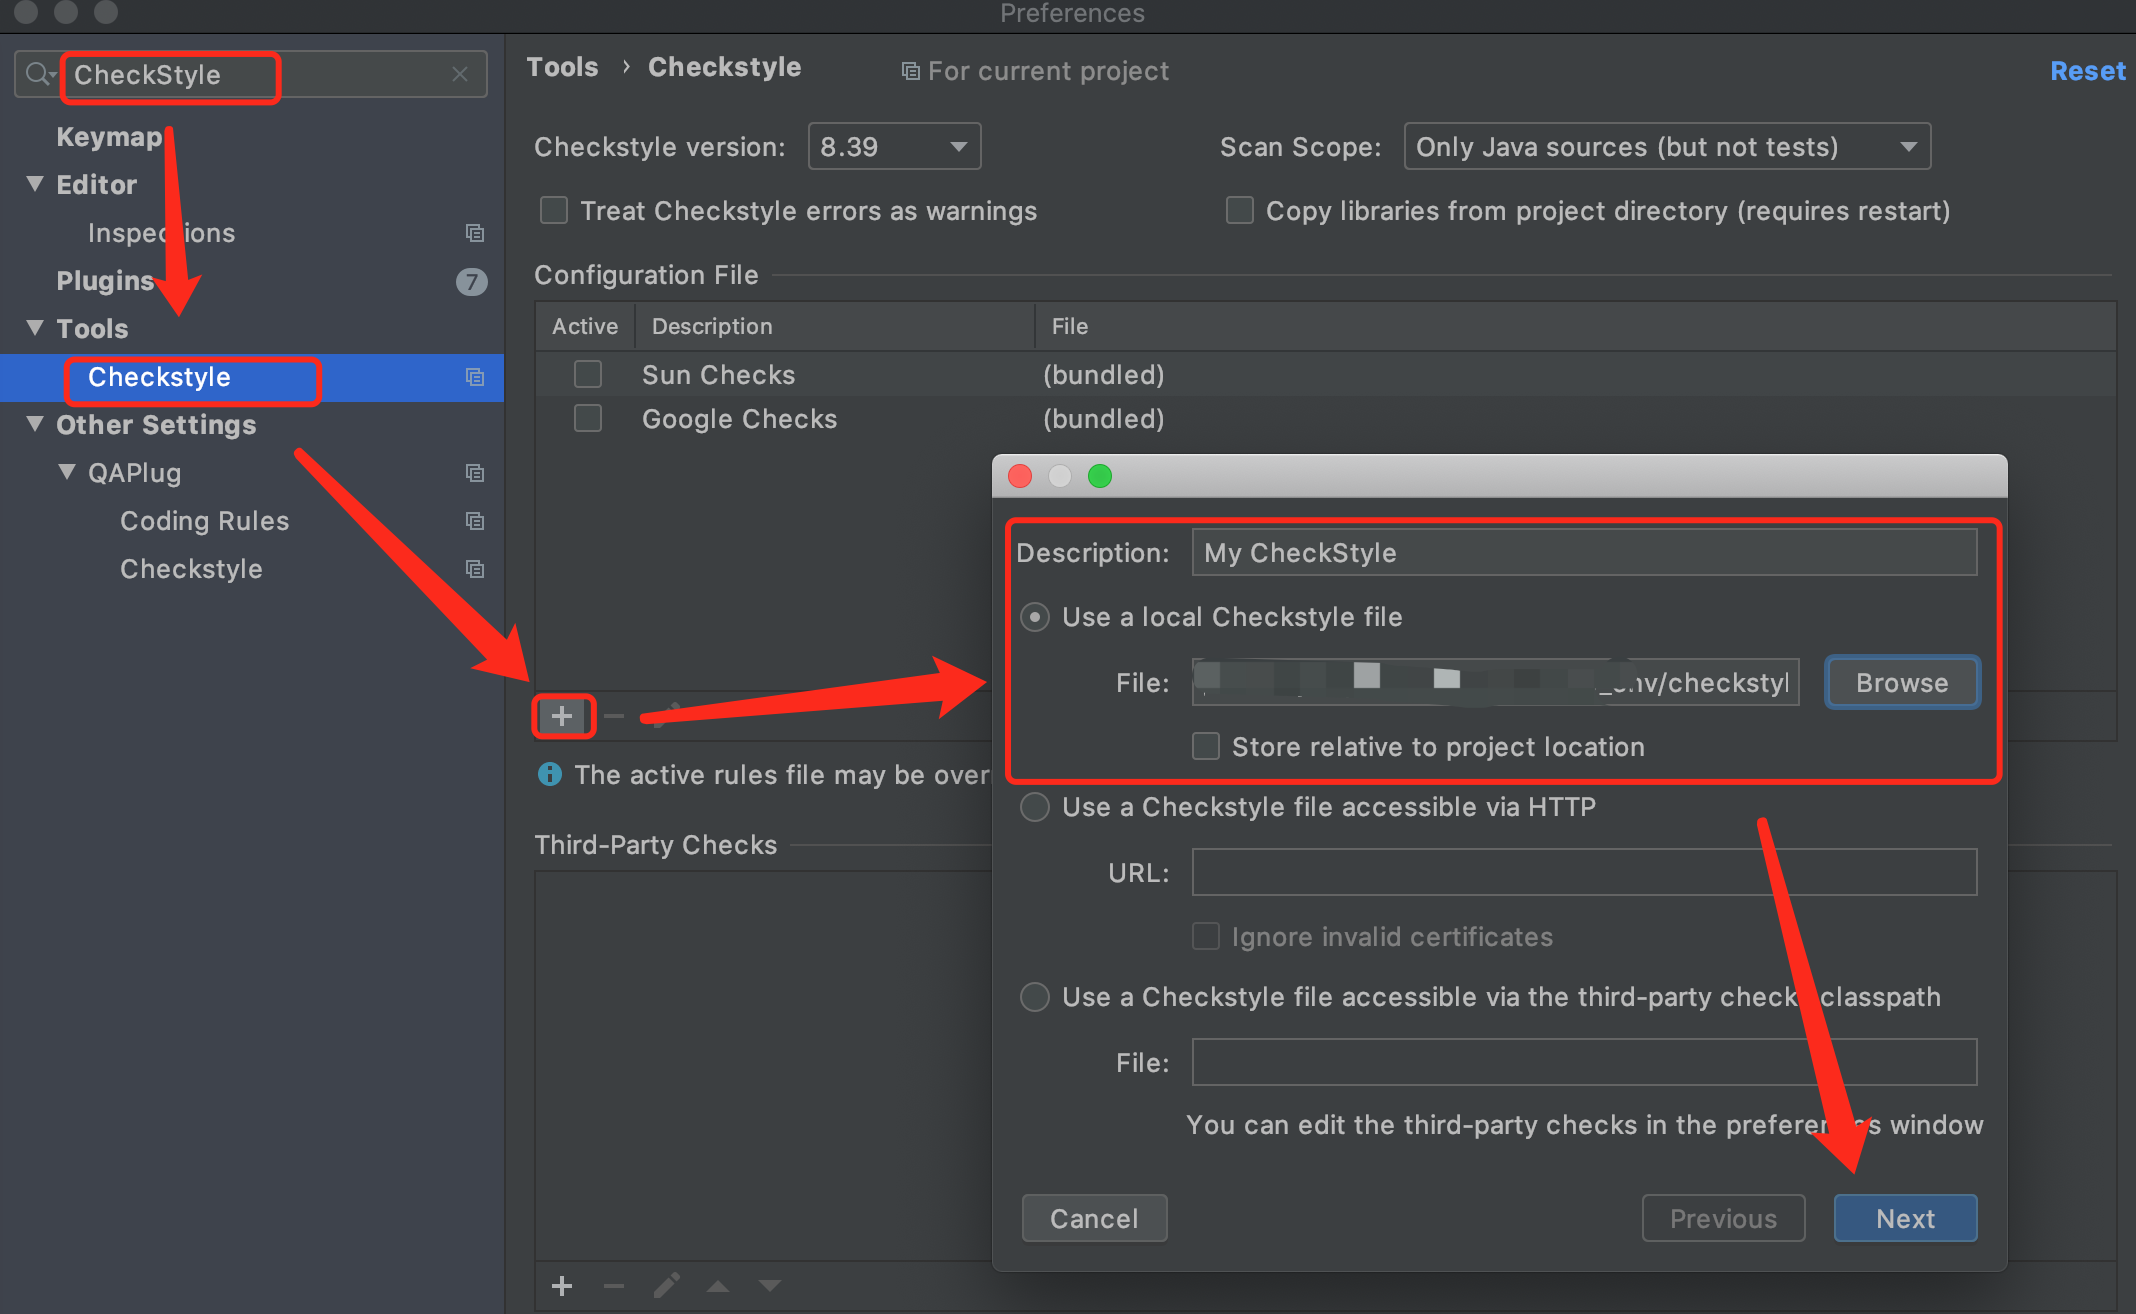Remove third-party check with minus icon
Image resolution: width=2136 pixels, height=1314 pixels.
[614, 1286]
